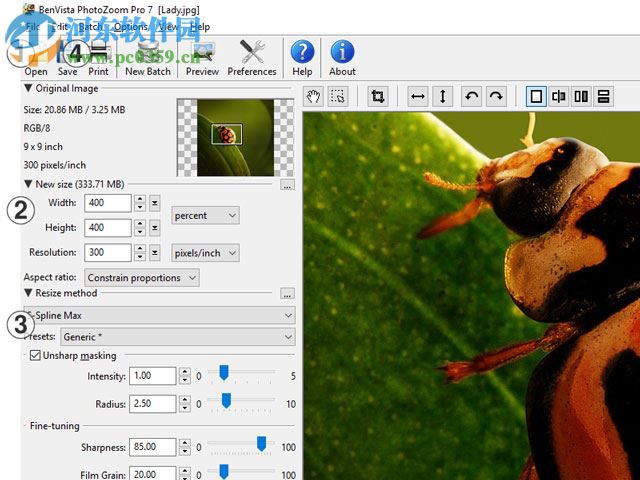The width and height of the screenshot is (640, 480).
Task: Open the Height presets menu button
Action: (155, 228)
